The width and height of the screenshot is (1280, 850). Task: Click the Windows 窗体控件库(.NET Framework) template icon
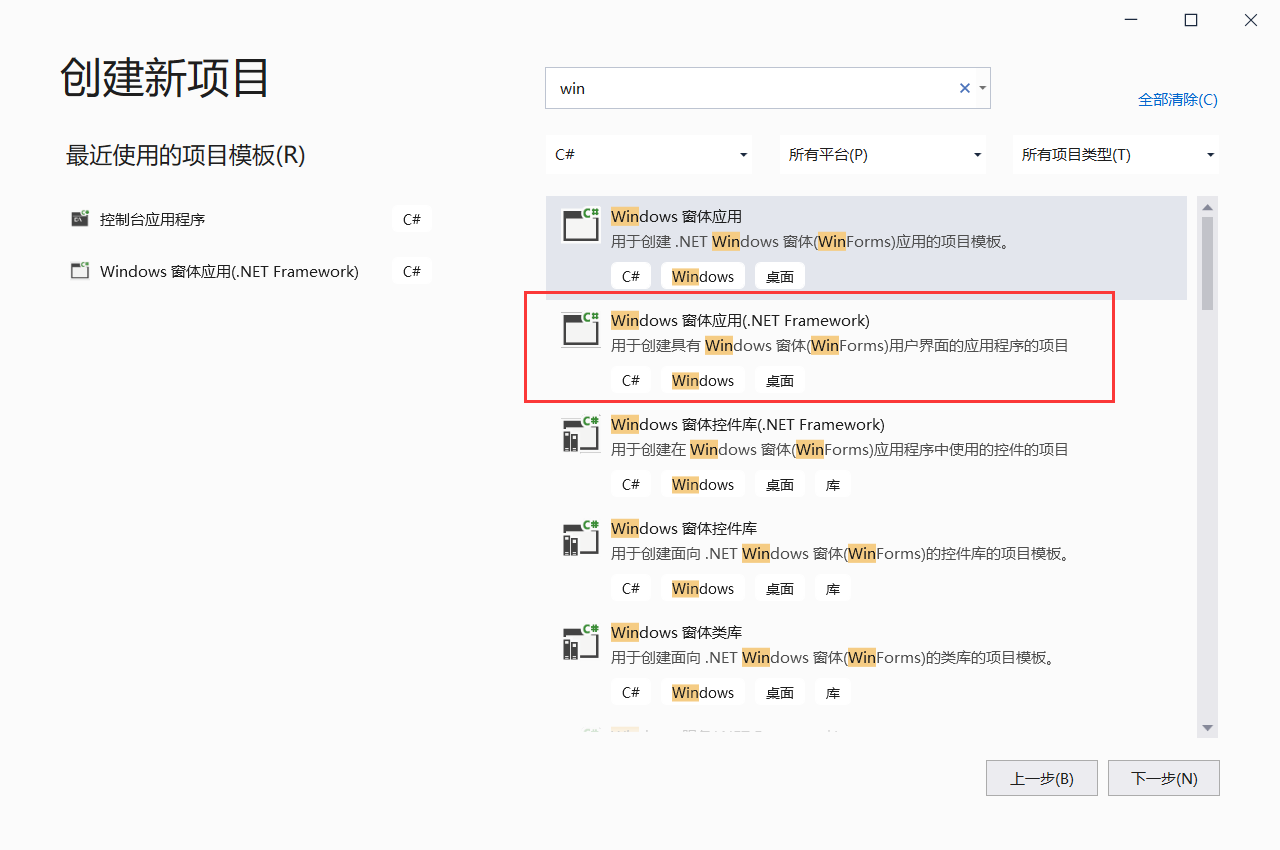[x=580, y=434]
